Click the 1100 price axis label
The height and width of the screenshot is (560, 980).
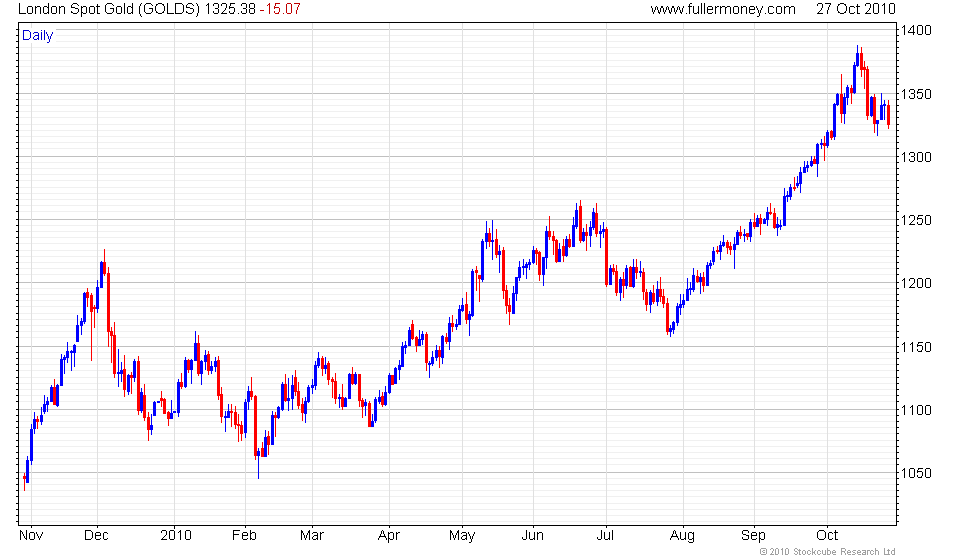916,411
